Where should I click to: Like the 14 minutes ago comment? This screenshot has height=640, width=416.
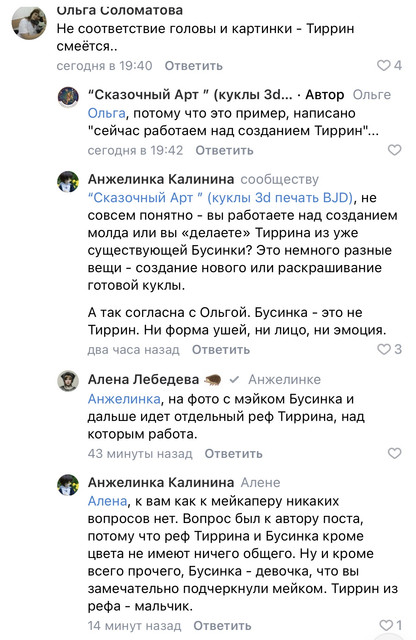386,625
